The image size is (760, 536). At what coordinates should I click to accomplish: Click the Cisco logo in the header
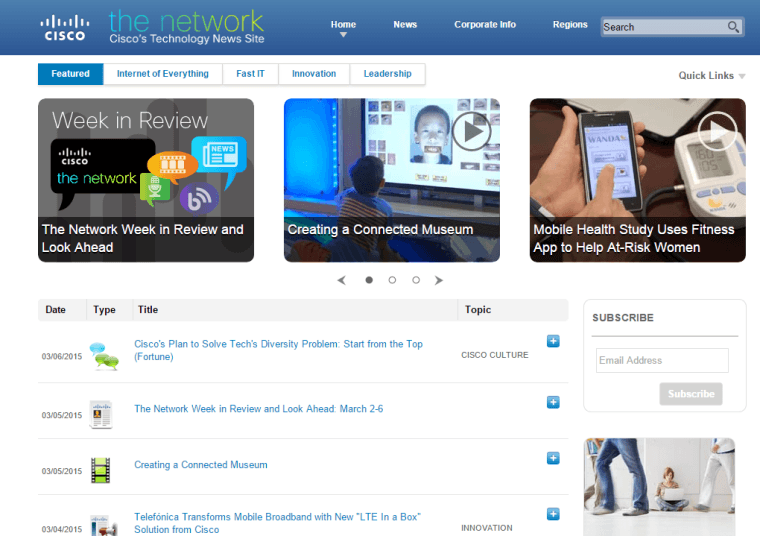point(64,28)
